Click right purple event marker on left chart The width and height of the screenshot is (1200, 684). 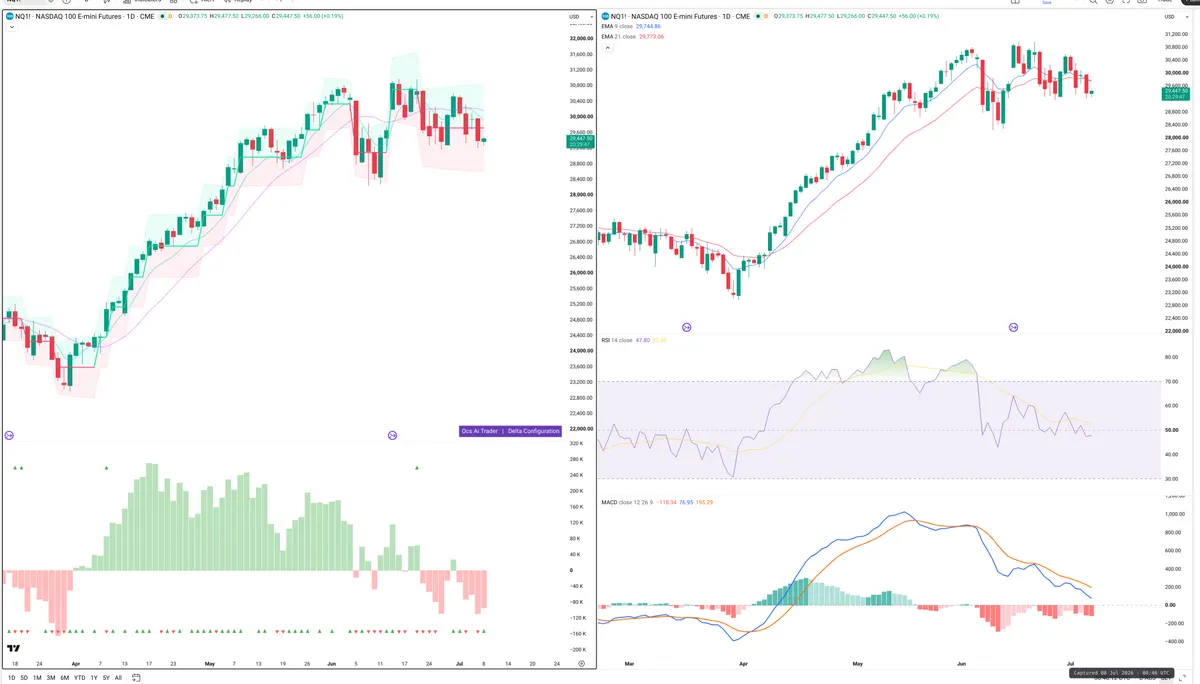point(392,435)
